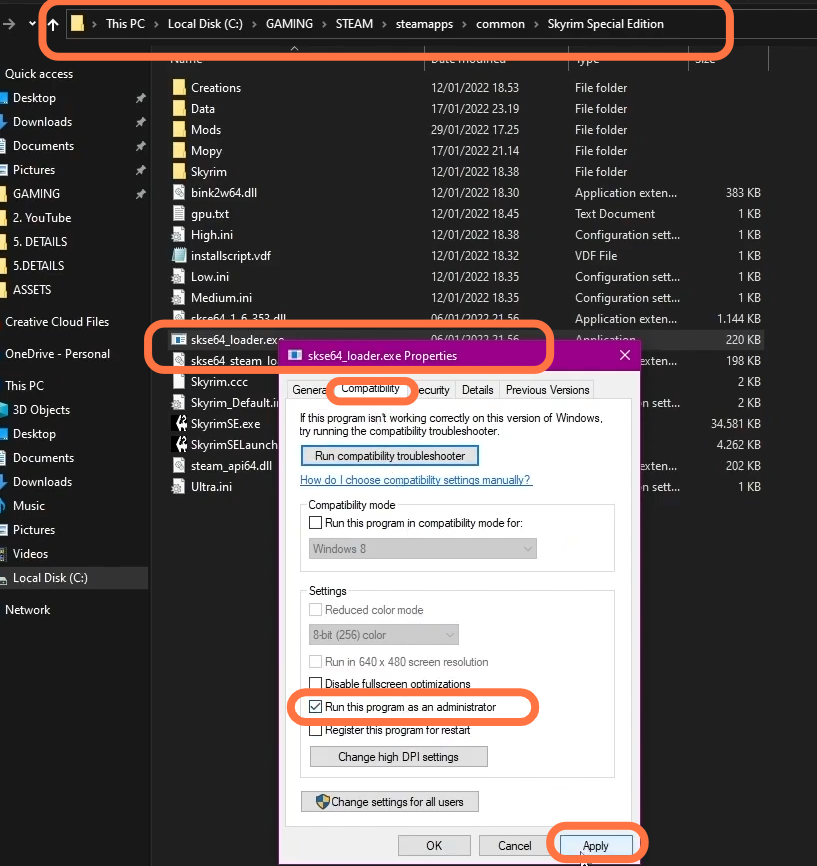The width and height of the screenshot is (817, 866).
Task: Click the Up arrow navigation button
Action: [x=53, y=24]
